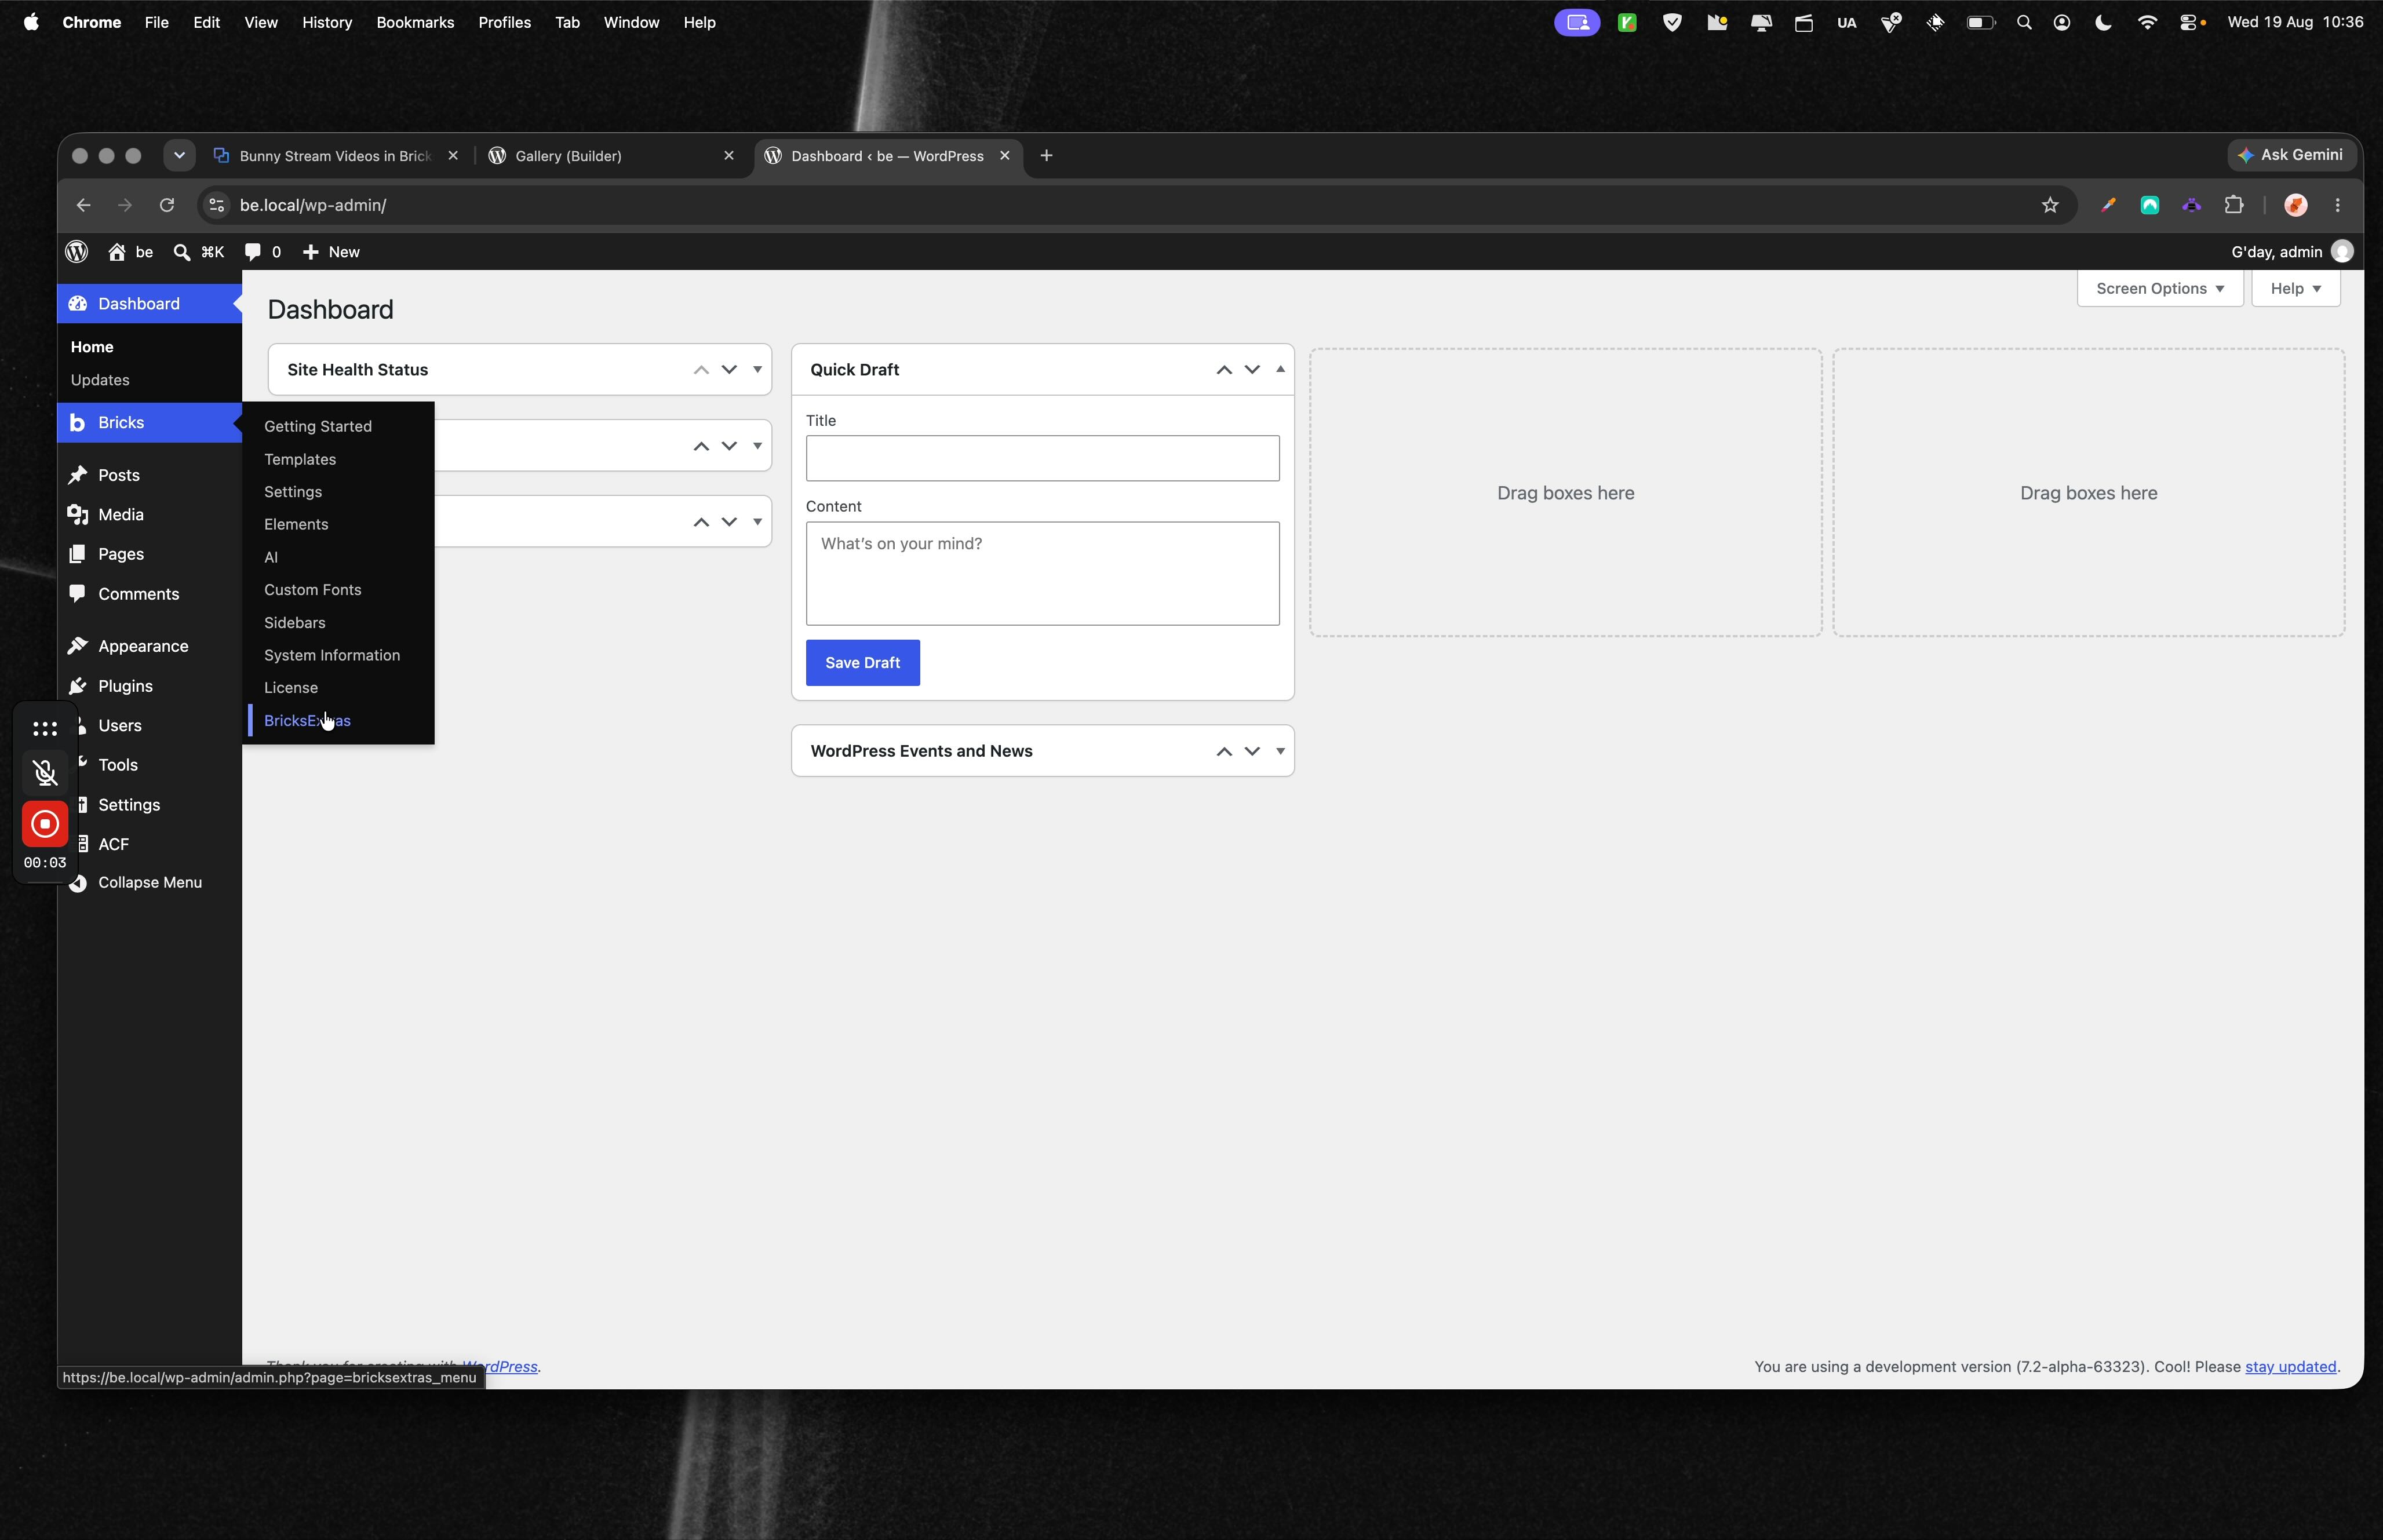The height and width of the screenshot is (1540, 2383).
Task: Stop the screen recording
Action: [45, 824]
